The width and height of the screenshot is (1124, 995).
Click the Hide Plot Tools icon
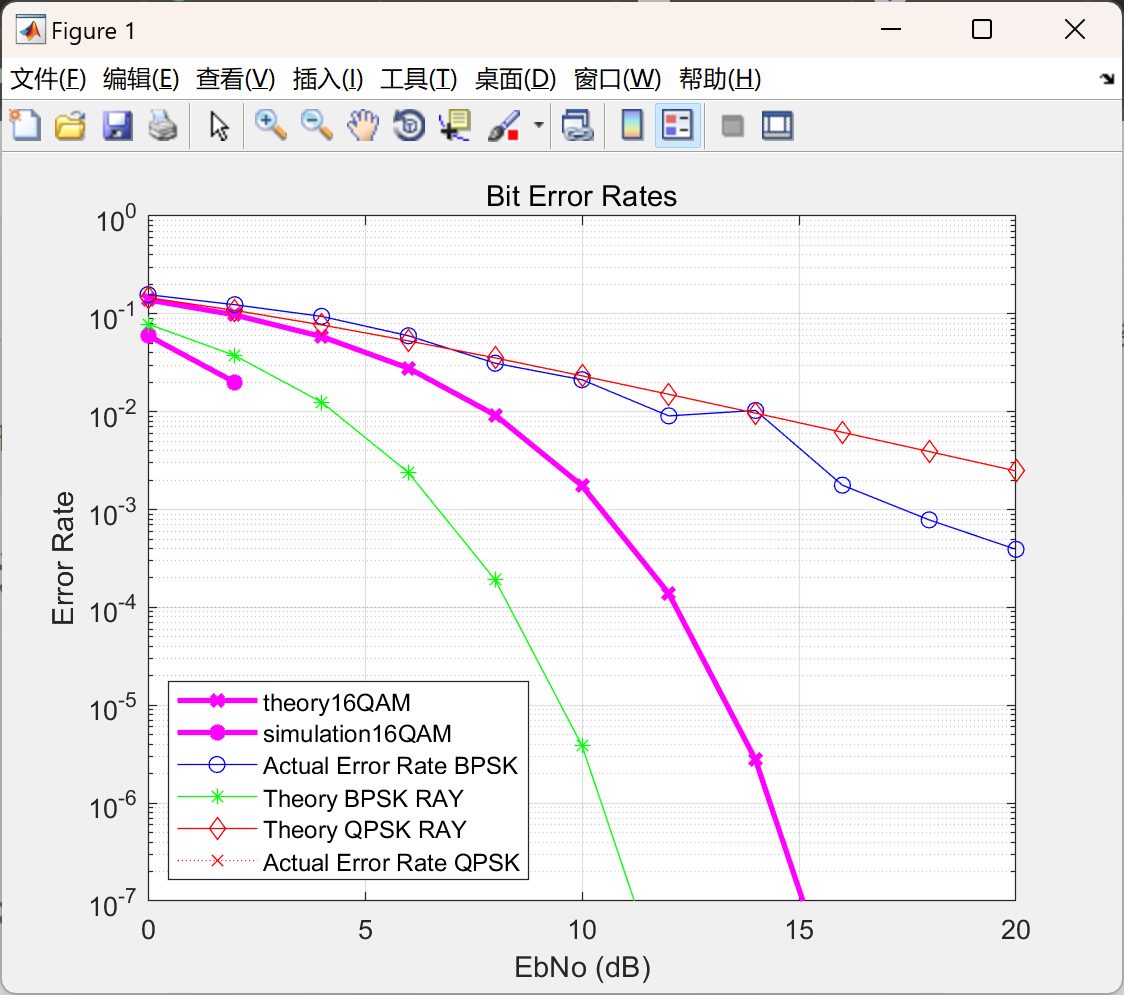click(732, 127)
